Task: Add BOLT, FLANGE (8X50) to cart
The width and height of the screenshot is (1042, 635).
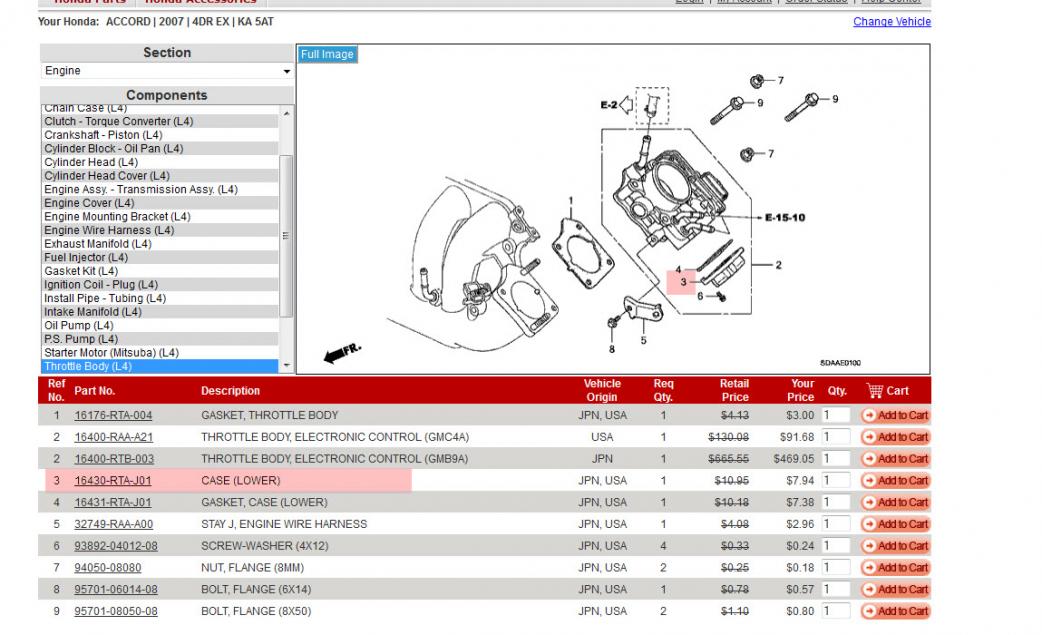Action: [x=895, y=611]
